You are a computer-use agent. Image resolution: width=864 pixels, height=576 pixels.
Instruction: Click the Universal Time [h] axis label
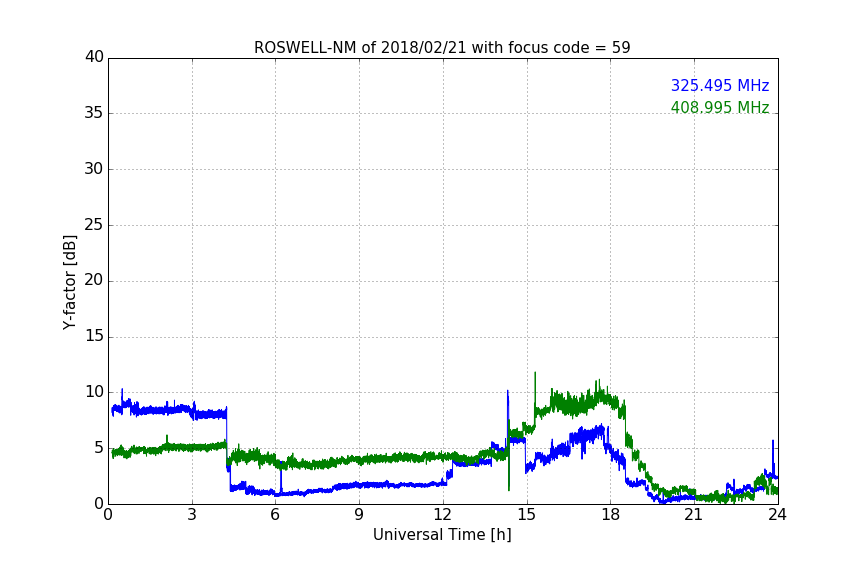click(442, 535)
